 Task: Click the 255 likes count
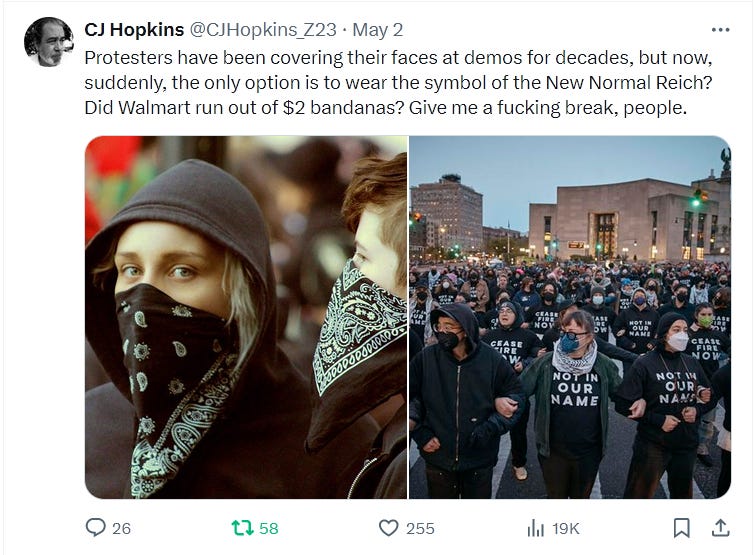click(420, 529)
